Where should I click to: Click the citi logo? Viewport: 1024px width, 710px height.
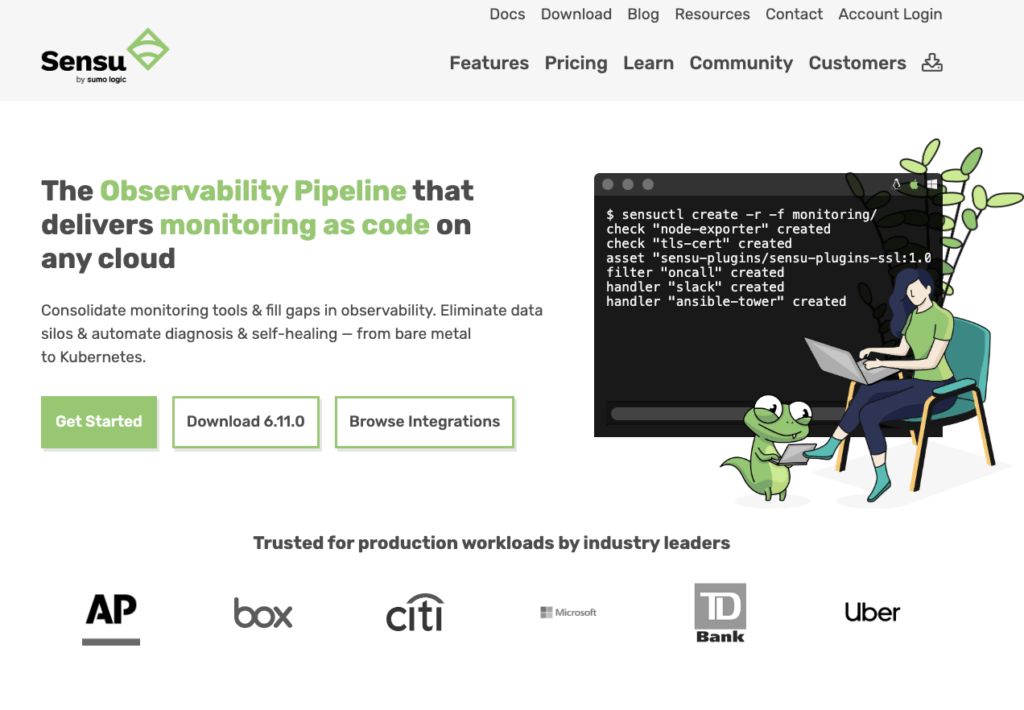415,612
